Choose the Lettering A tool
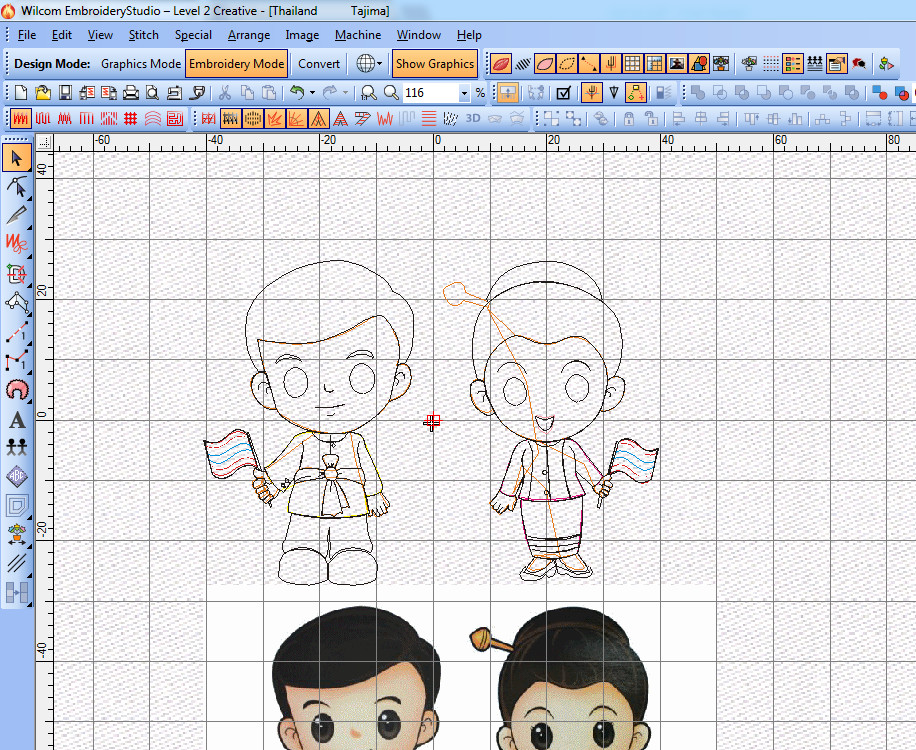This screenshot has height=750, width=916. click(17, 419)
